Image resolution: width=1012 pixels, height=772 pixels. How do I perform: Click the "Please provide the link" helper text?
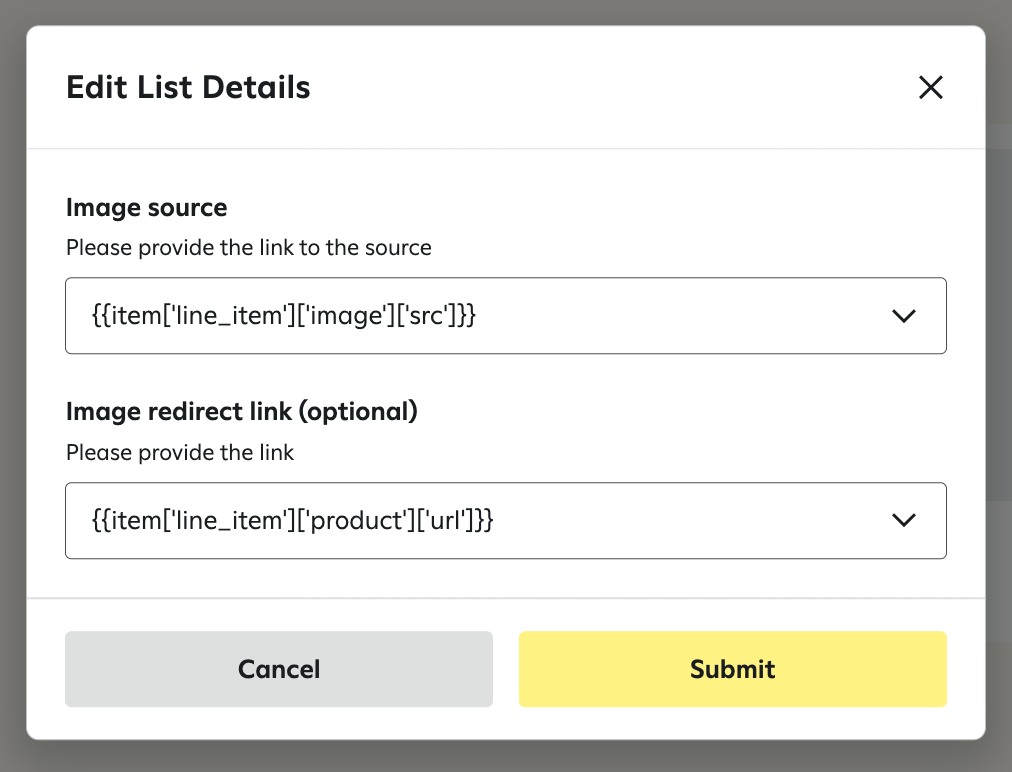180,453
